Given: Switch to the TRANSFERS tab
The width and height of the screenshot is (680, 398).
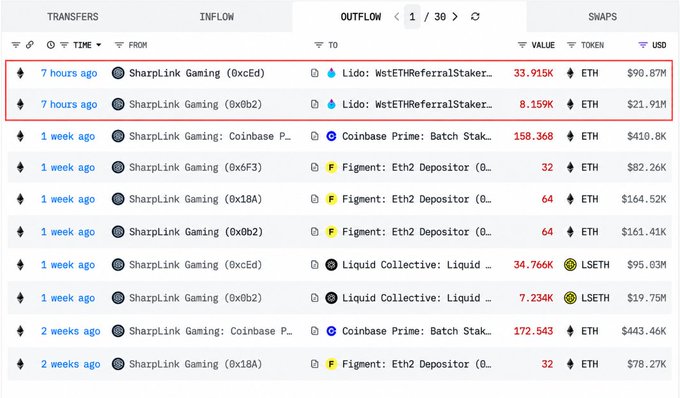Looking at the screenshot, I should (x=72, y=16).
